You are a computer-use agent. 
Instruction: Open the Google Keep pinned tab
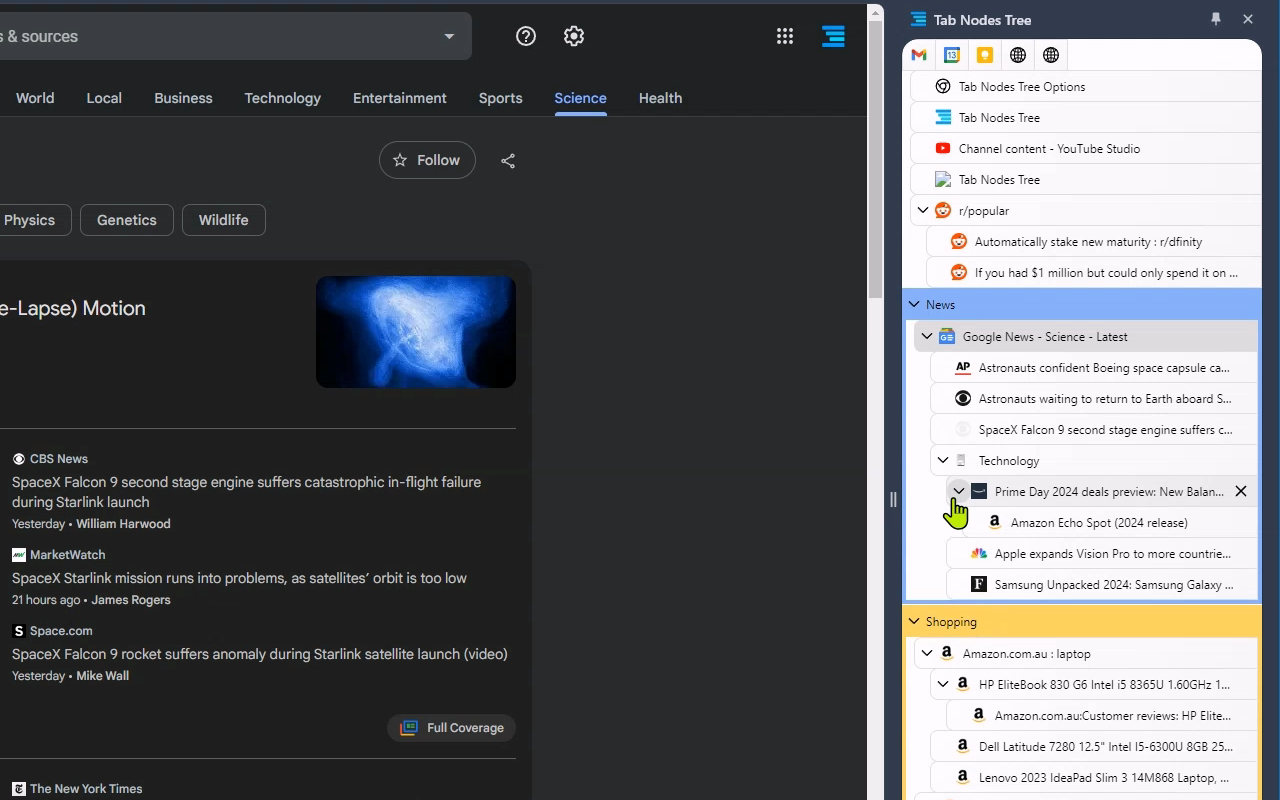click(985, 55)
